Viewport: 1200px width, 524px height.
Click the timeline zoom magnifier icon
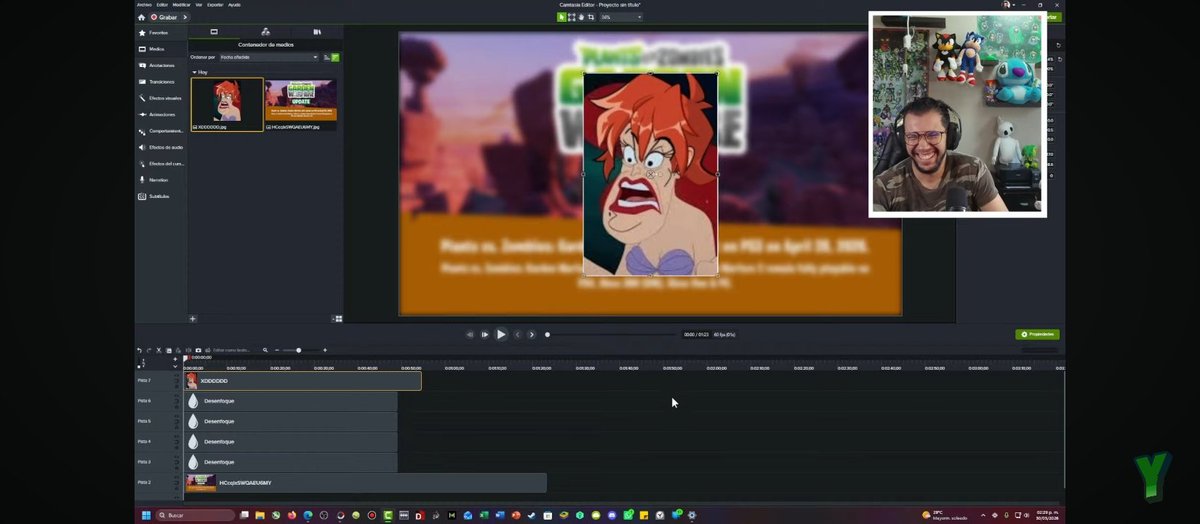(x=265, y=350)
